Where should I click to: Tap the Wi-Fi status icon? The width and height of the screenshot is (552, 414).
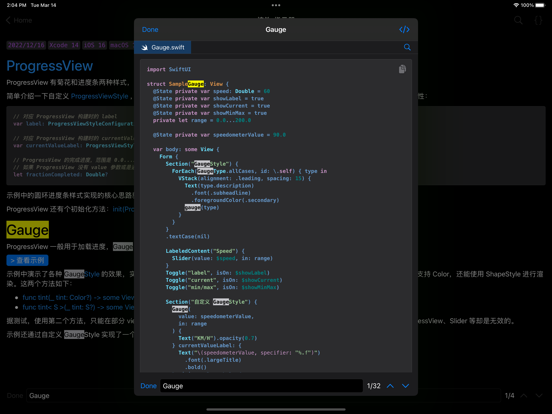pos(516,5)
